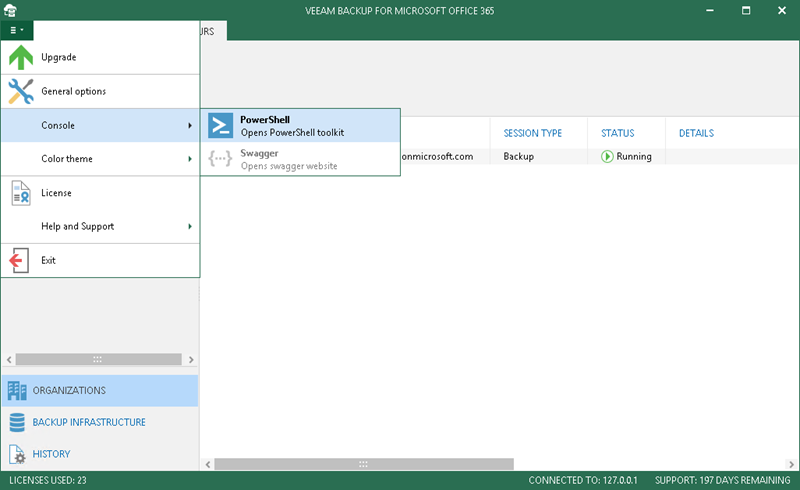
Task: Select Swagger website submenu entry
Action: 301,159
